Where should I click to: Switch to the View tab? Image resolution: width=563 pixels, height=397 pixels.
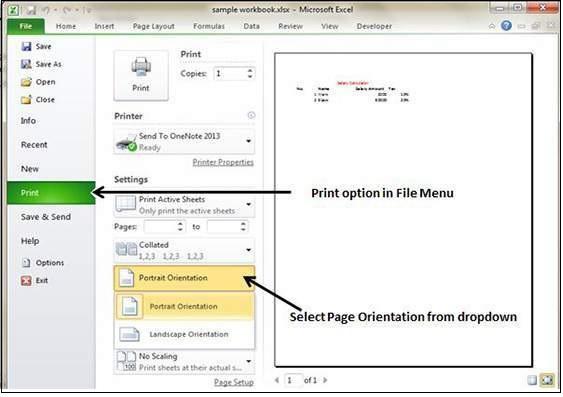tap(330, 26)
